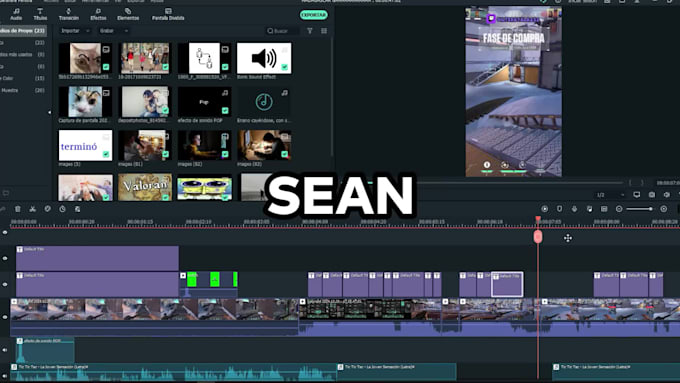This screenshot has height=383, width=680.
Task: Click the microphone voiceover icon
Action: tap(574, 209)
